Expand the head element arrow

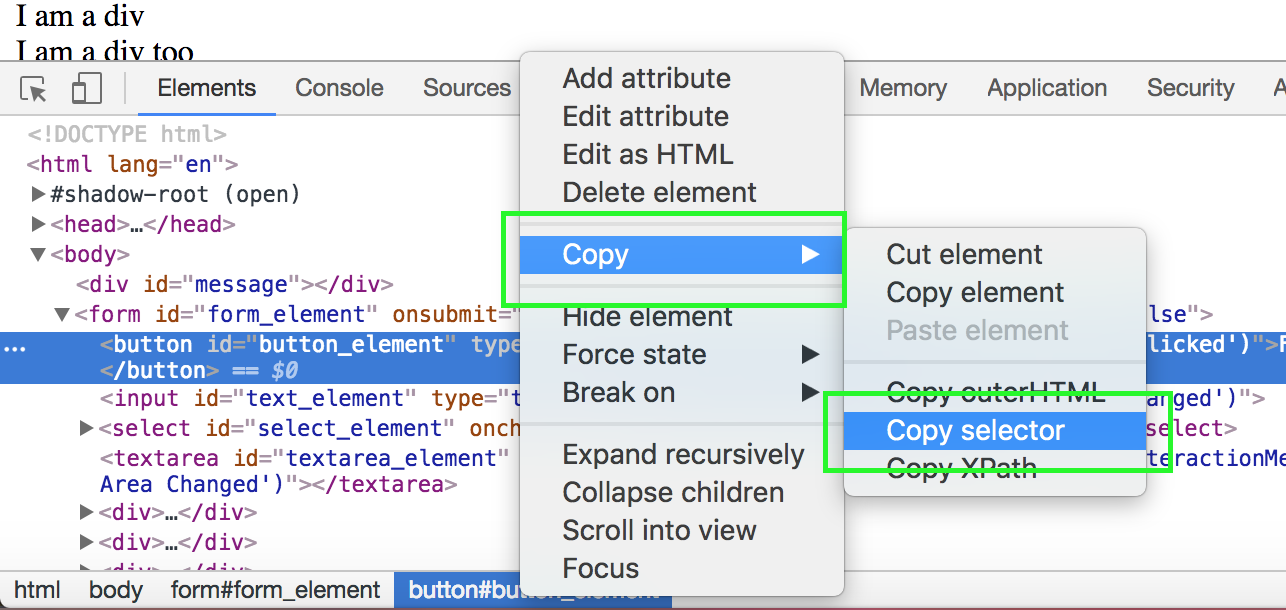click(38, 225)
